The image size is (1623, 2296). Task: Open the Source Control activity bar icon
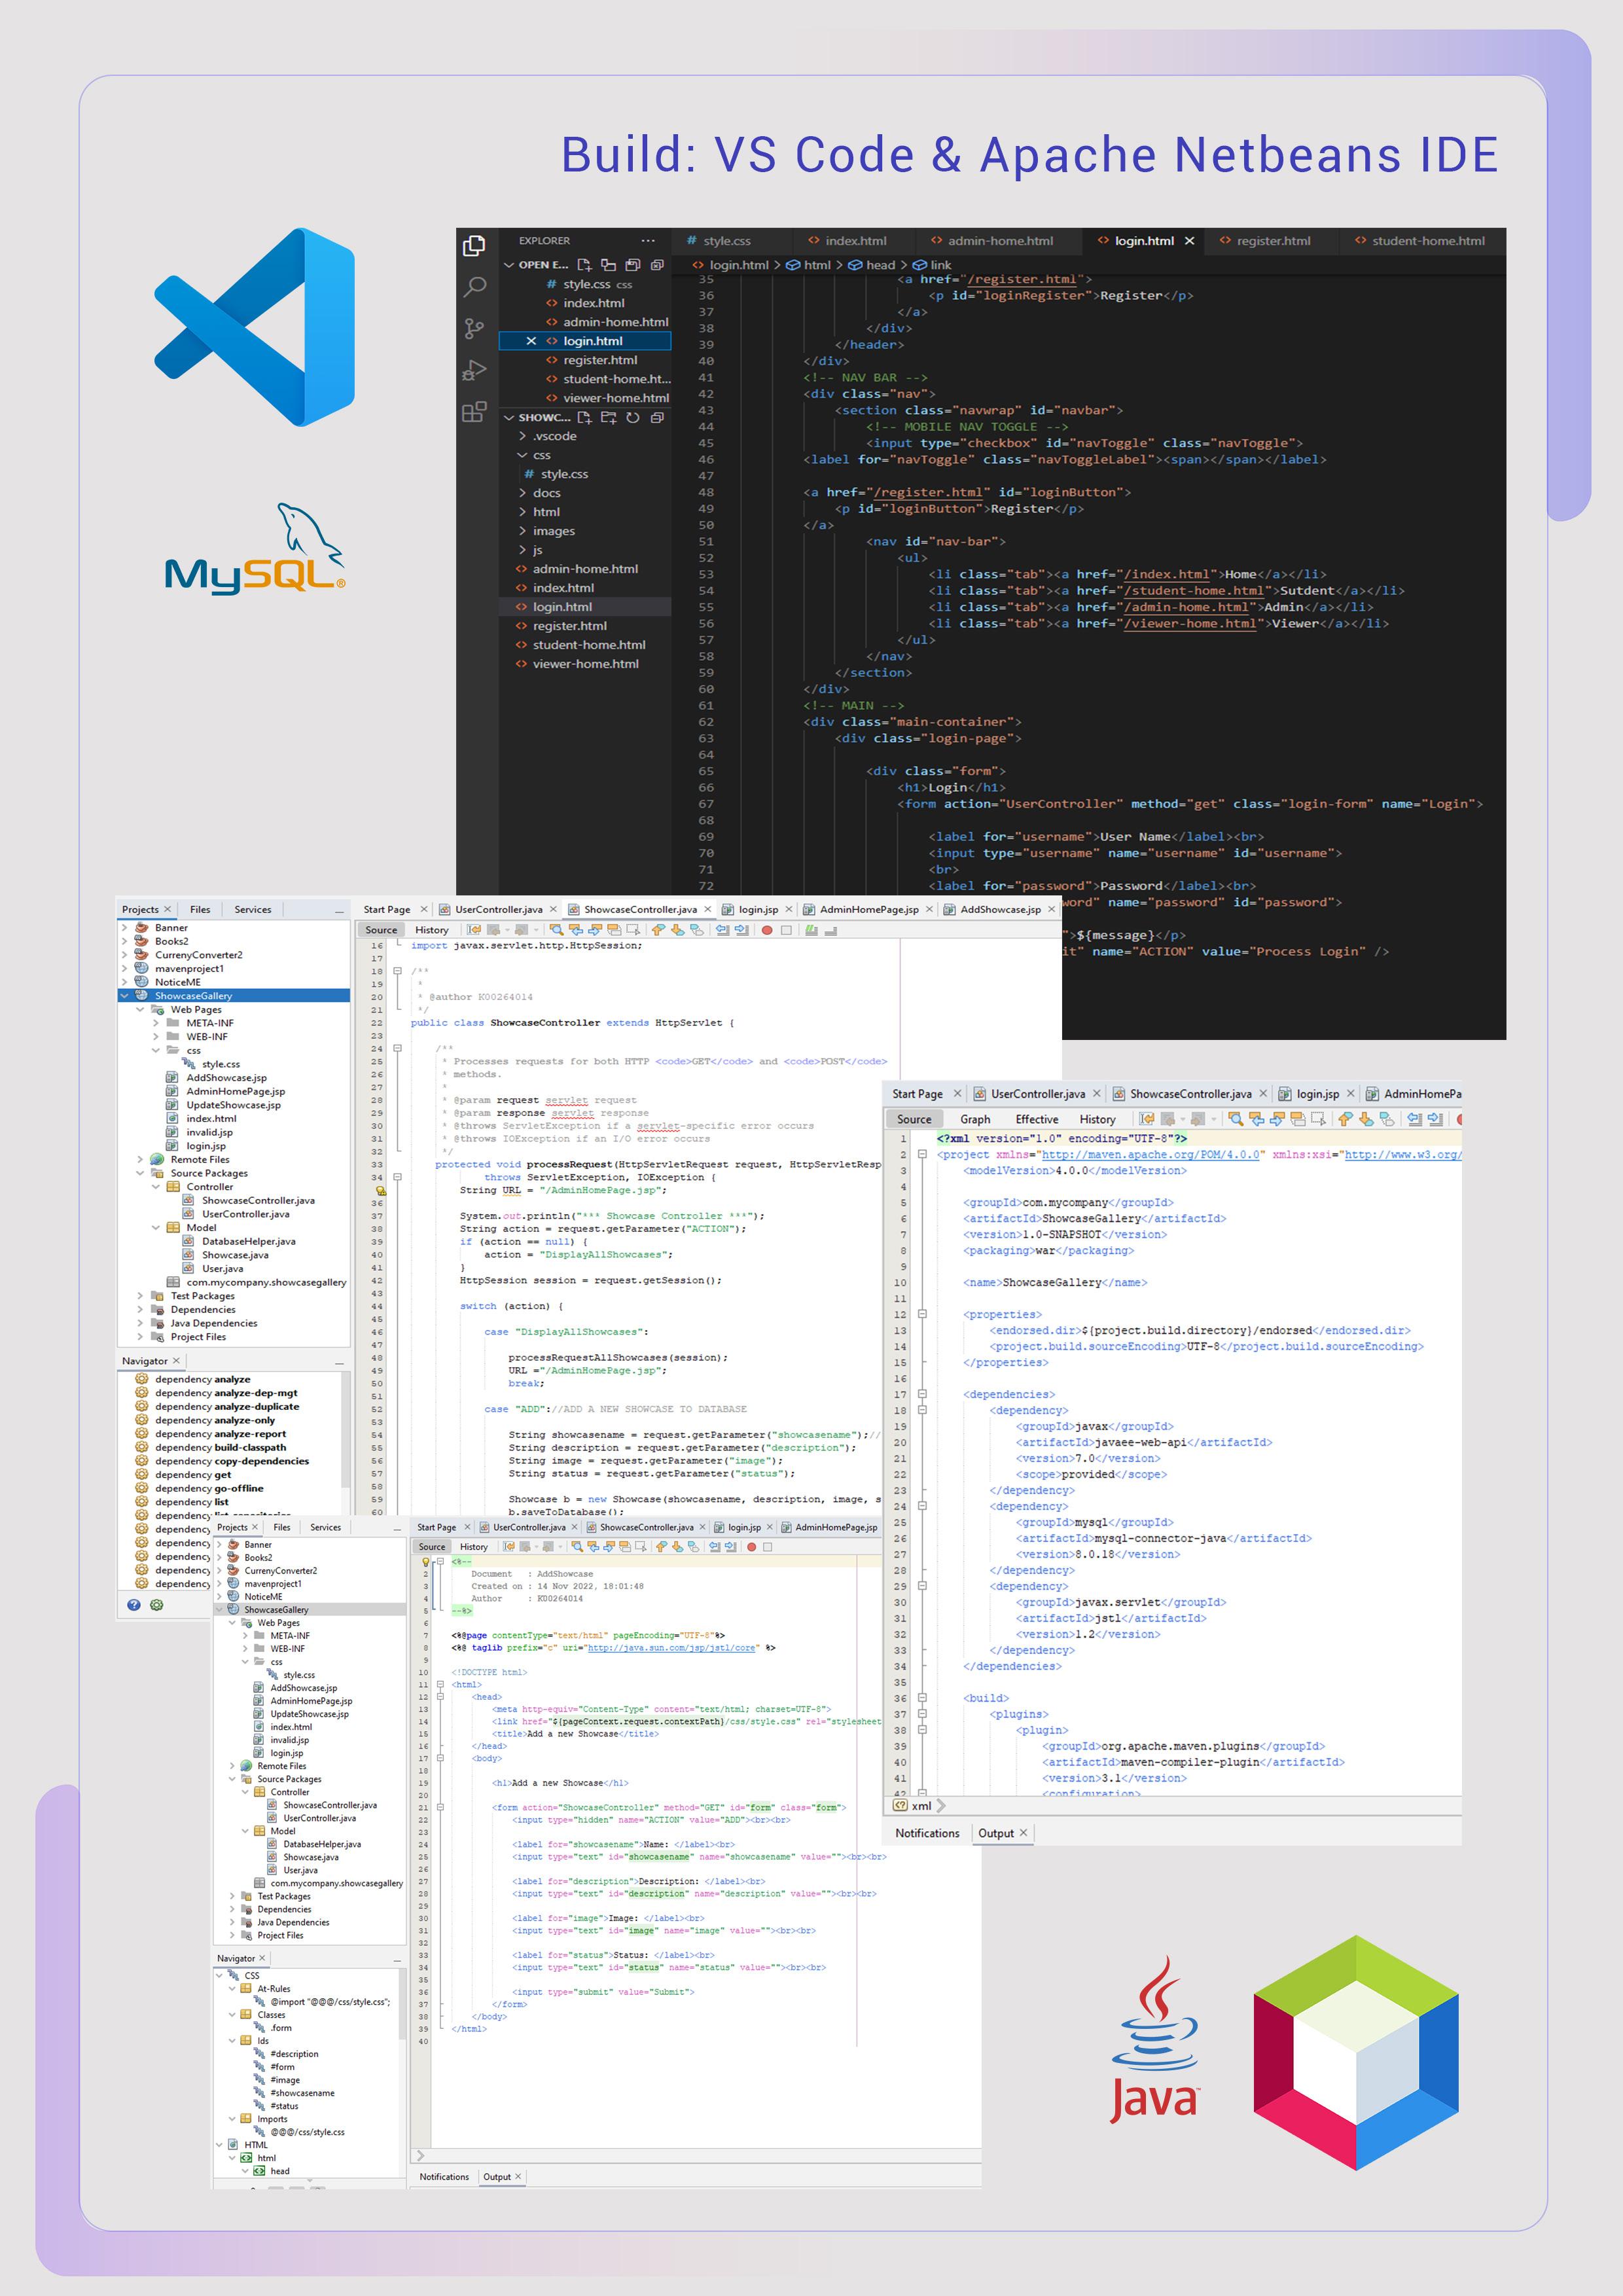(x=475, y=329)
